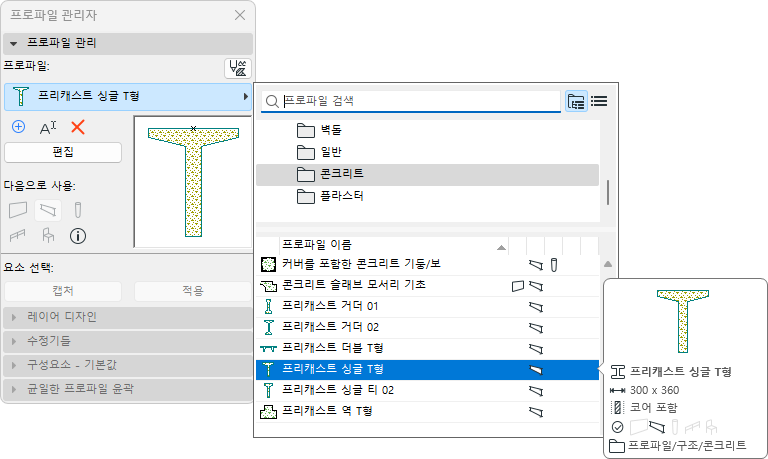Click the 프로파일/구조/콘크리트 path text
This screenshot has height=459, width=768.
(687, 445)
